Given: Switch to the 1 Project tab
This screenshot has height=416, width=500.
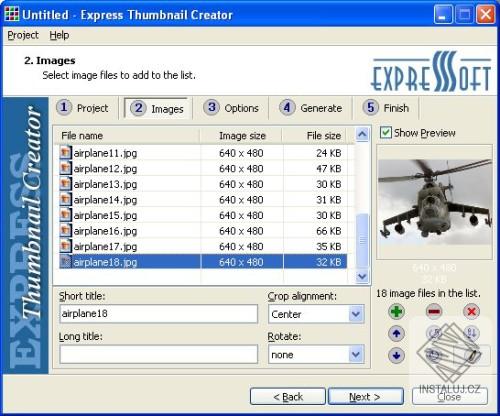Looking at the screenshot, I should (x=83, y=108).
